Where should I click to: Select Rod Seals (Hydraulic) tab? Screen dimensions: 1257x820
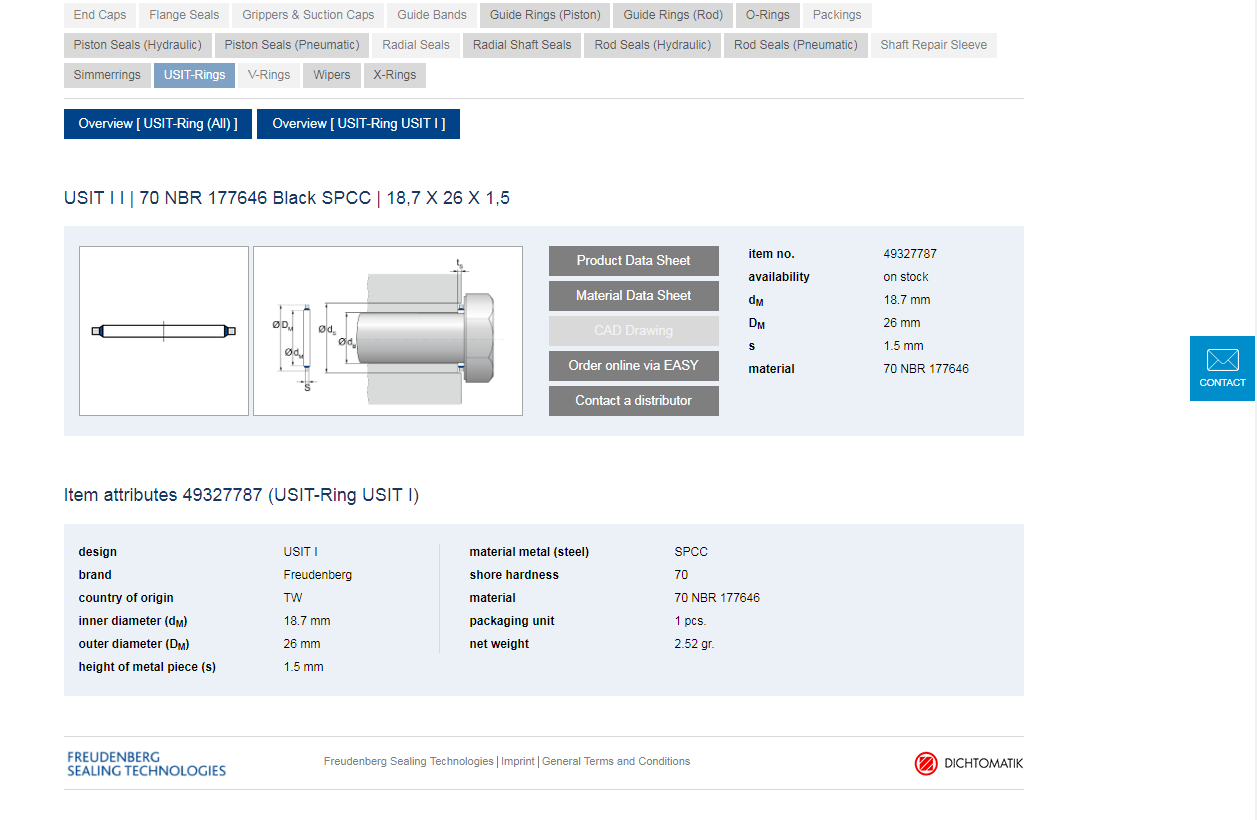tap(653, 45)
